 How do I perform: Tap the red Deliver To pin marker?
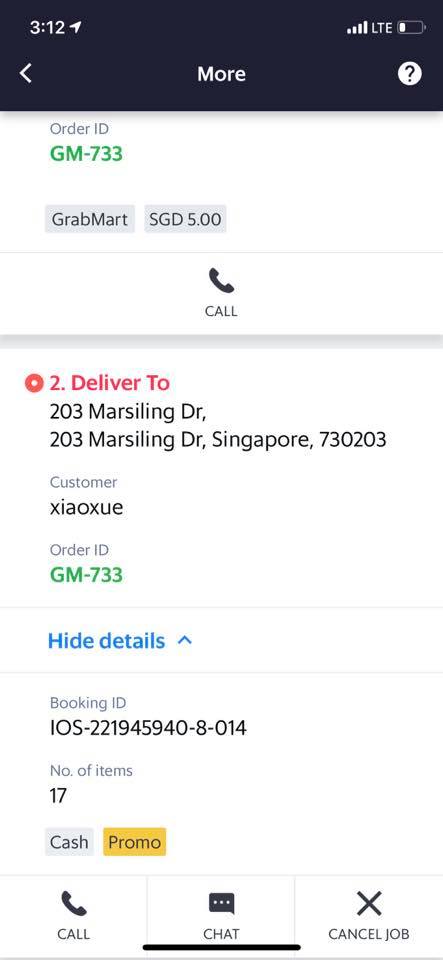[34, 383]
